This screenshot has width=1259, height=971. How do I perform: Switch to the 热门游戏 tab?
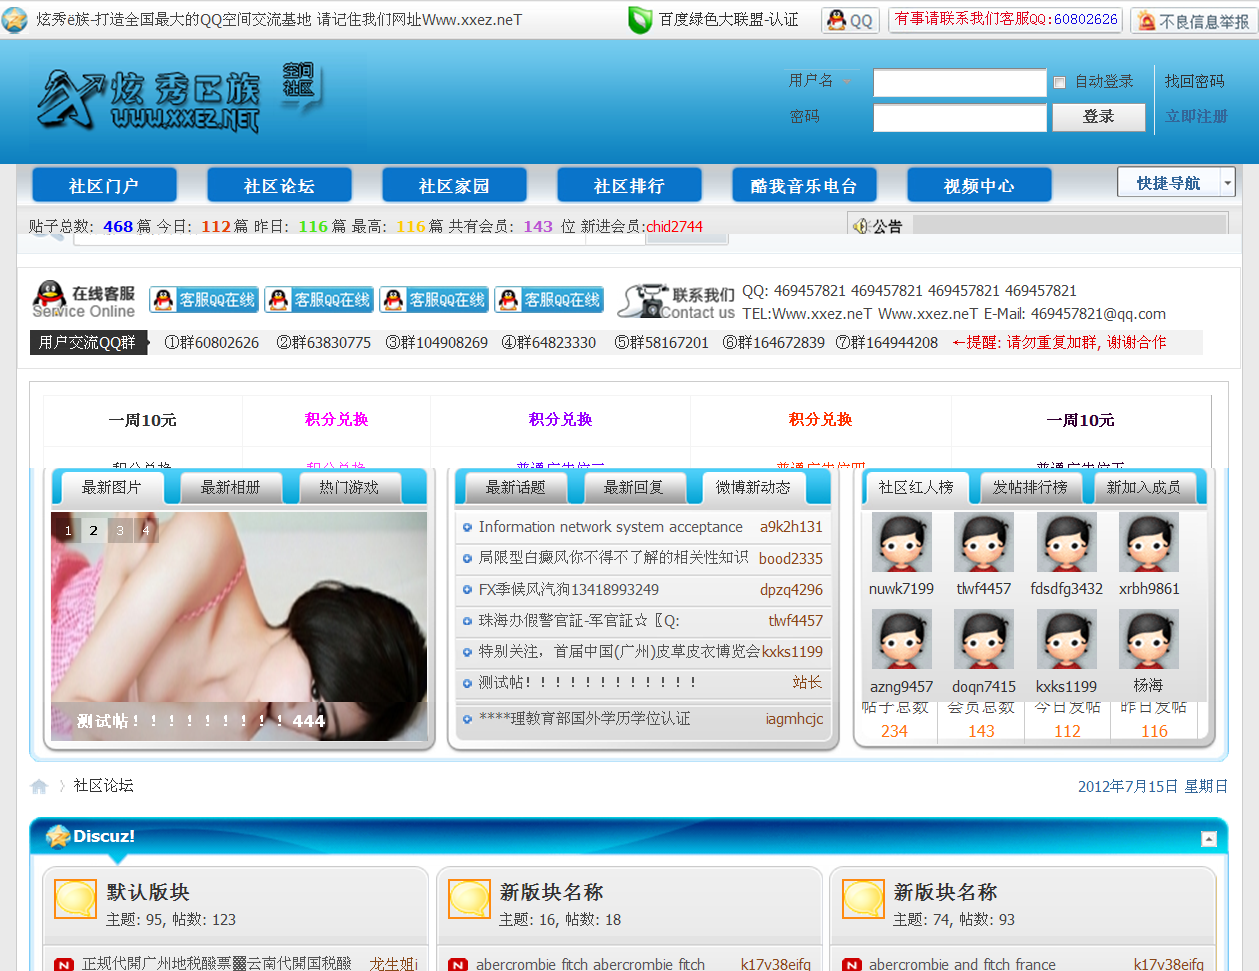349,488
